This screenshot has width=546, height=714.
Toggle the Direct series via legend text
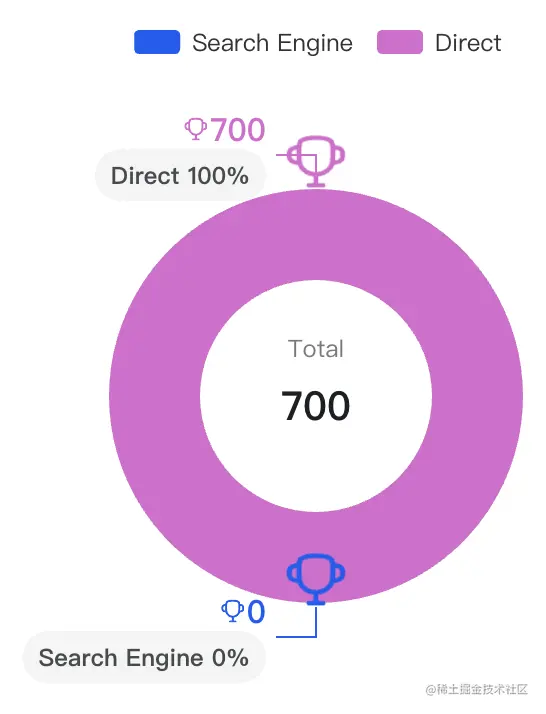[x=468, y=43]
